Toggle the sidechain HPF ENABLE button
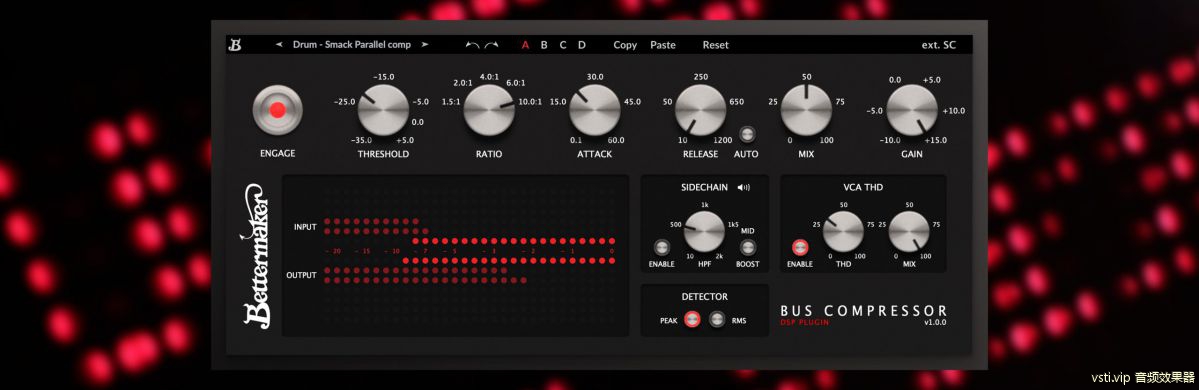 [x=661, y=248]
